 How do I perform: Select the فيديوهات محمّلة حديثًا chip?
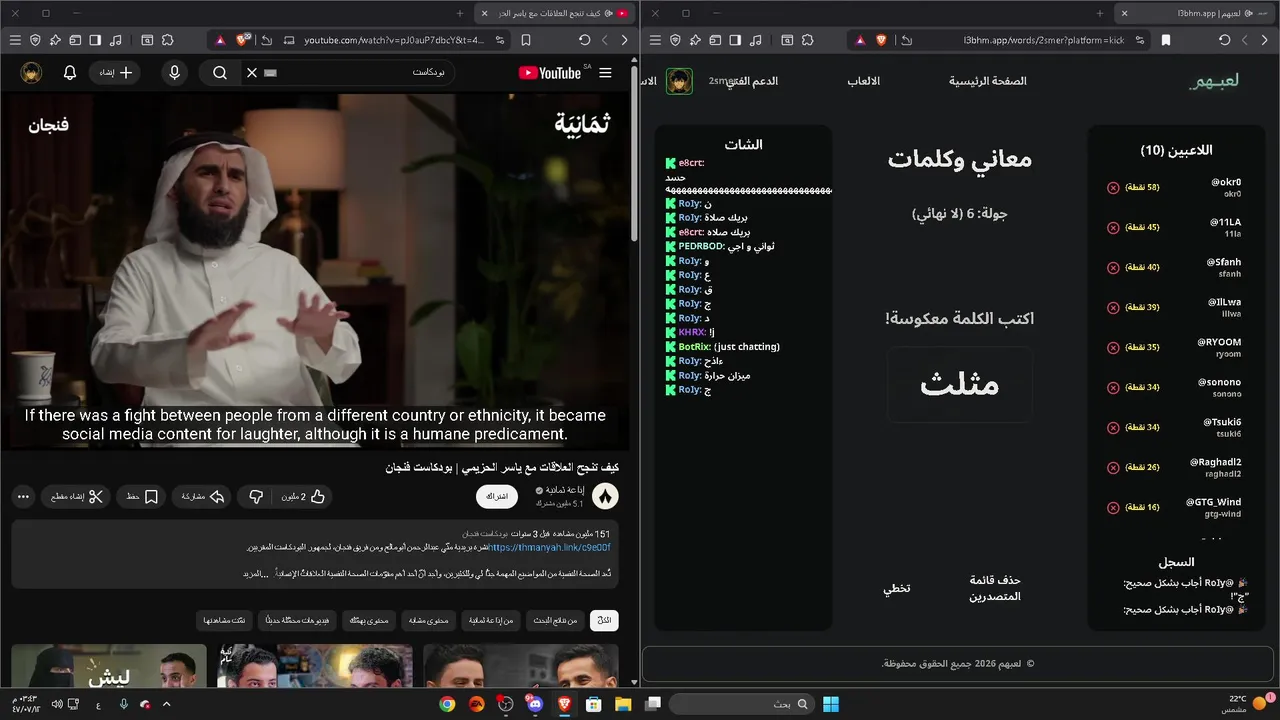295,620
